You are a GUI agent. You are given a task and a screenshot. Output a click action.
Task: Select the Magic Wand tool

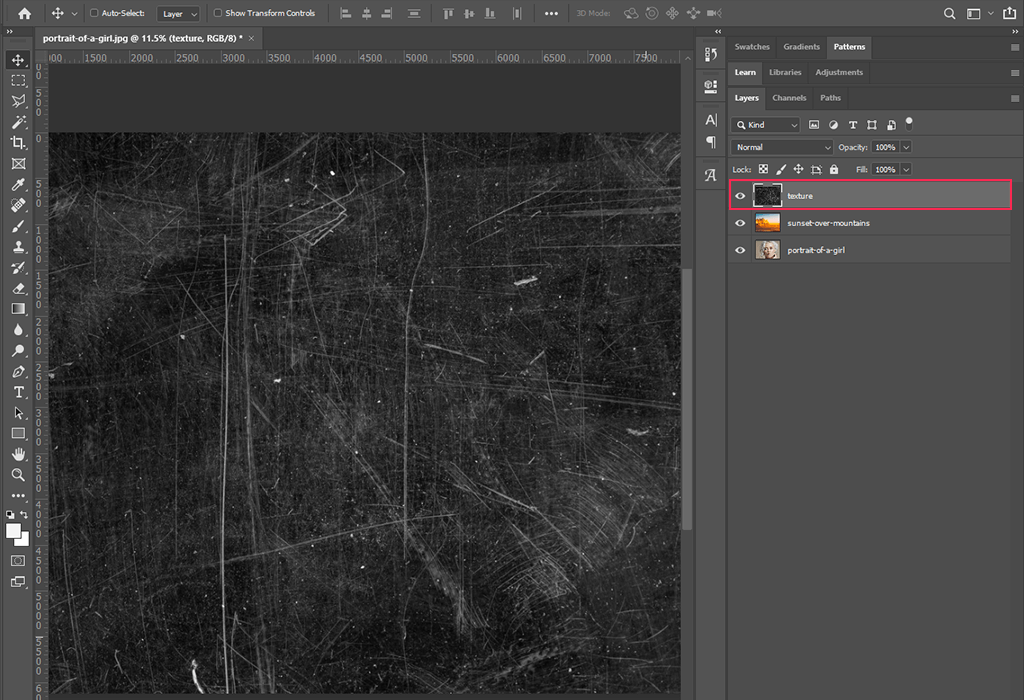click(18, 122)
